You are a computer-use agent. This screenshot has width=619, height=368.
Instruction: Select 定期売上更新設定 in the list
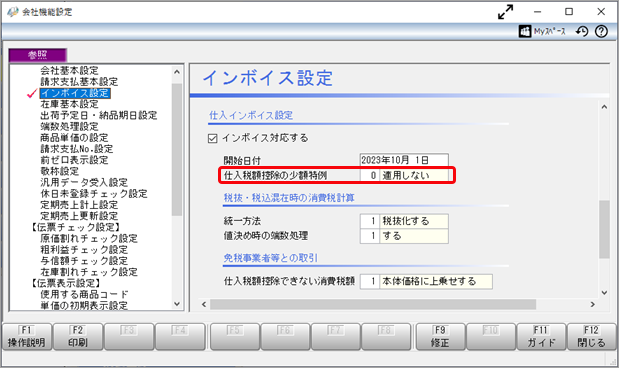coord(79,216)
